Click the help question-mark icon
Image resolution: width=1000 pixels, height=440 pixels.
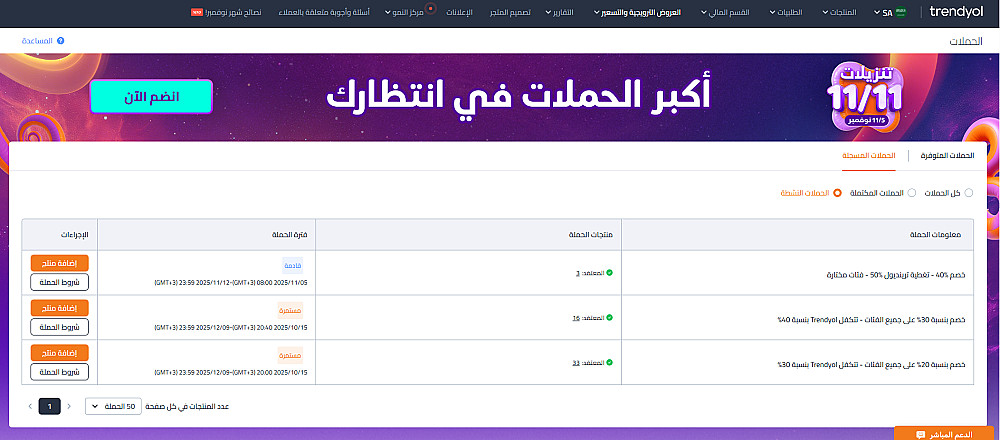point(61,40)
